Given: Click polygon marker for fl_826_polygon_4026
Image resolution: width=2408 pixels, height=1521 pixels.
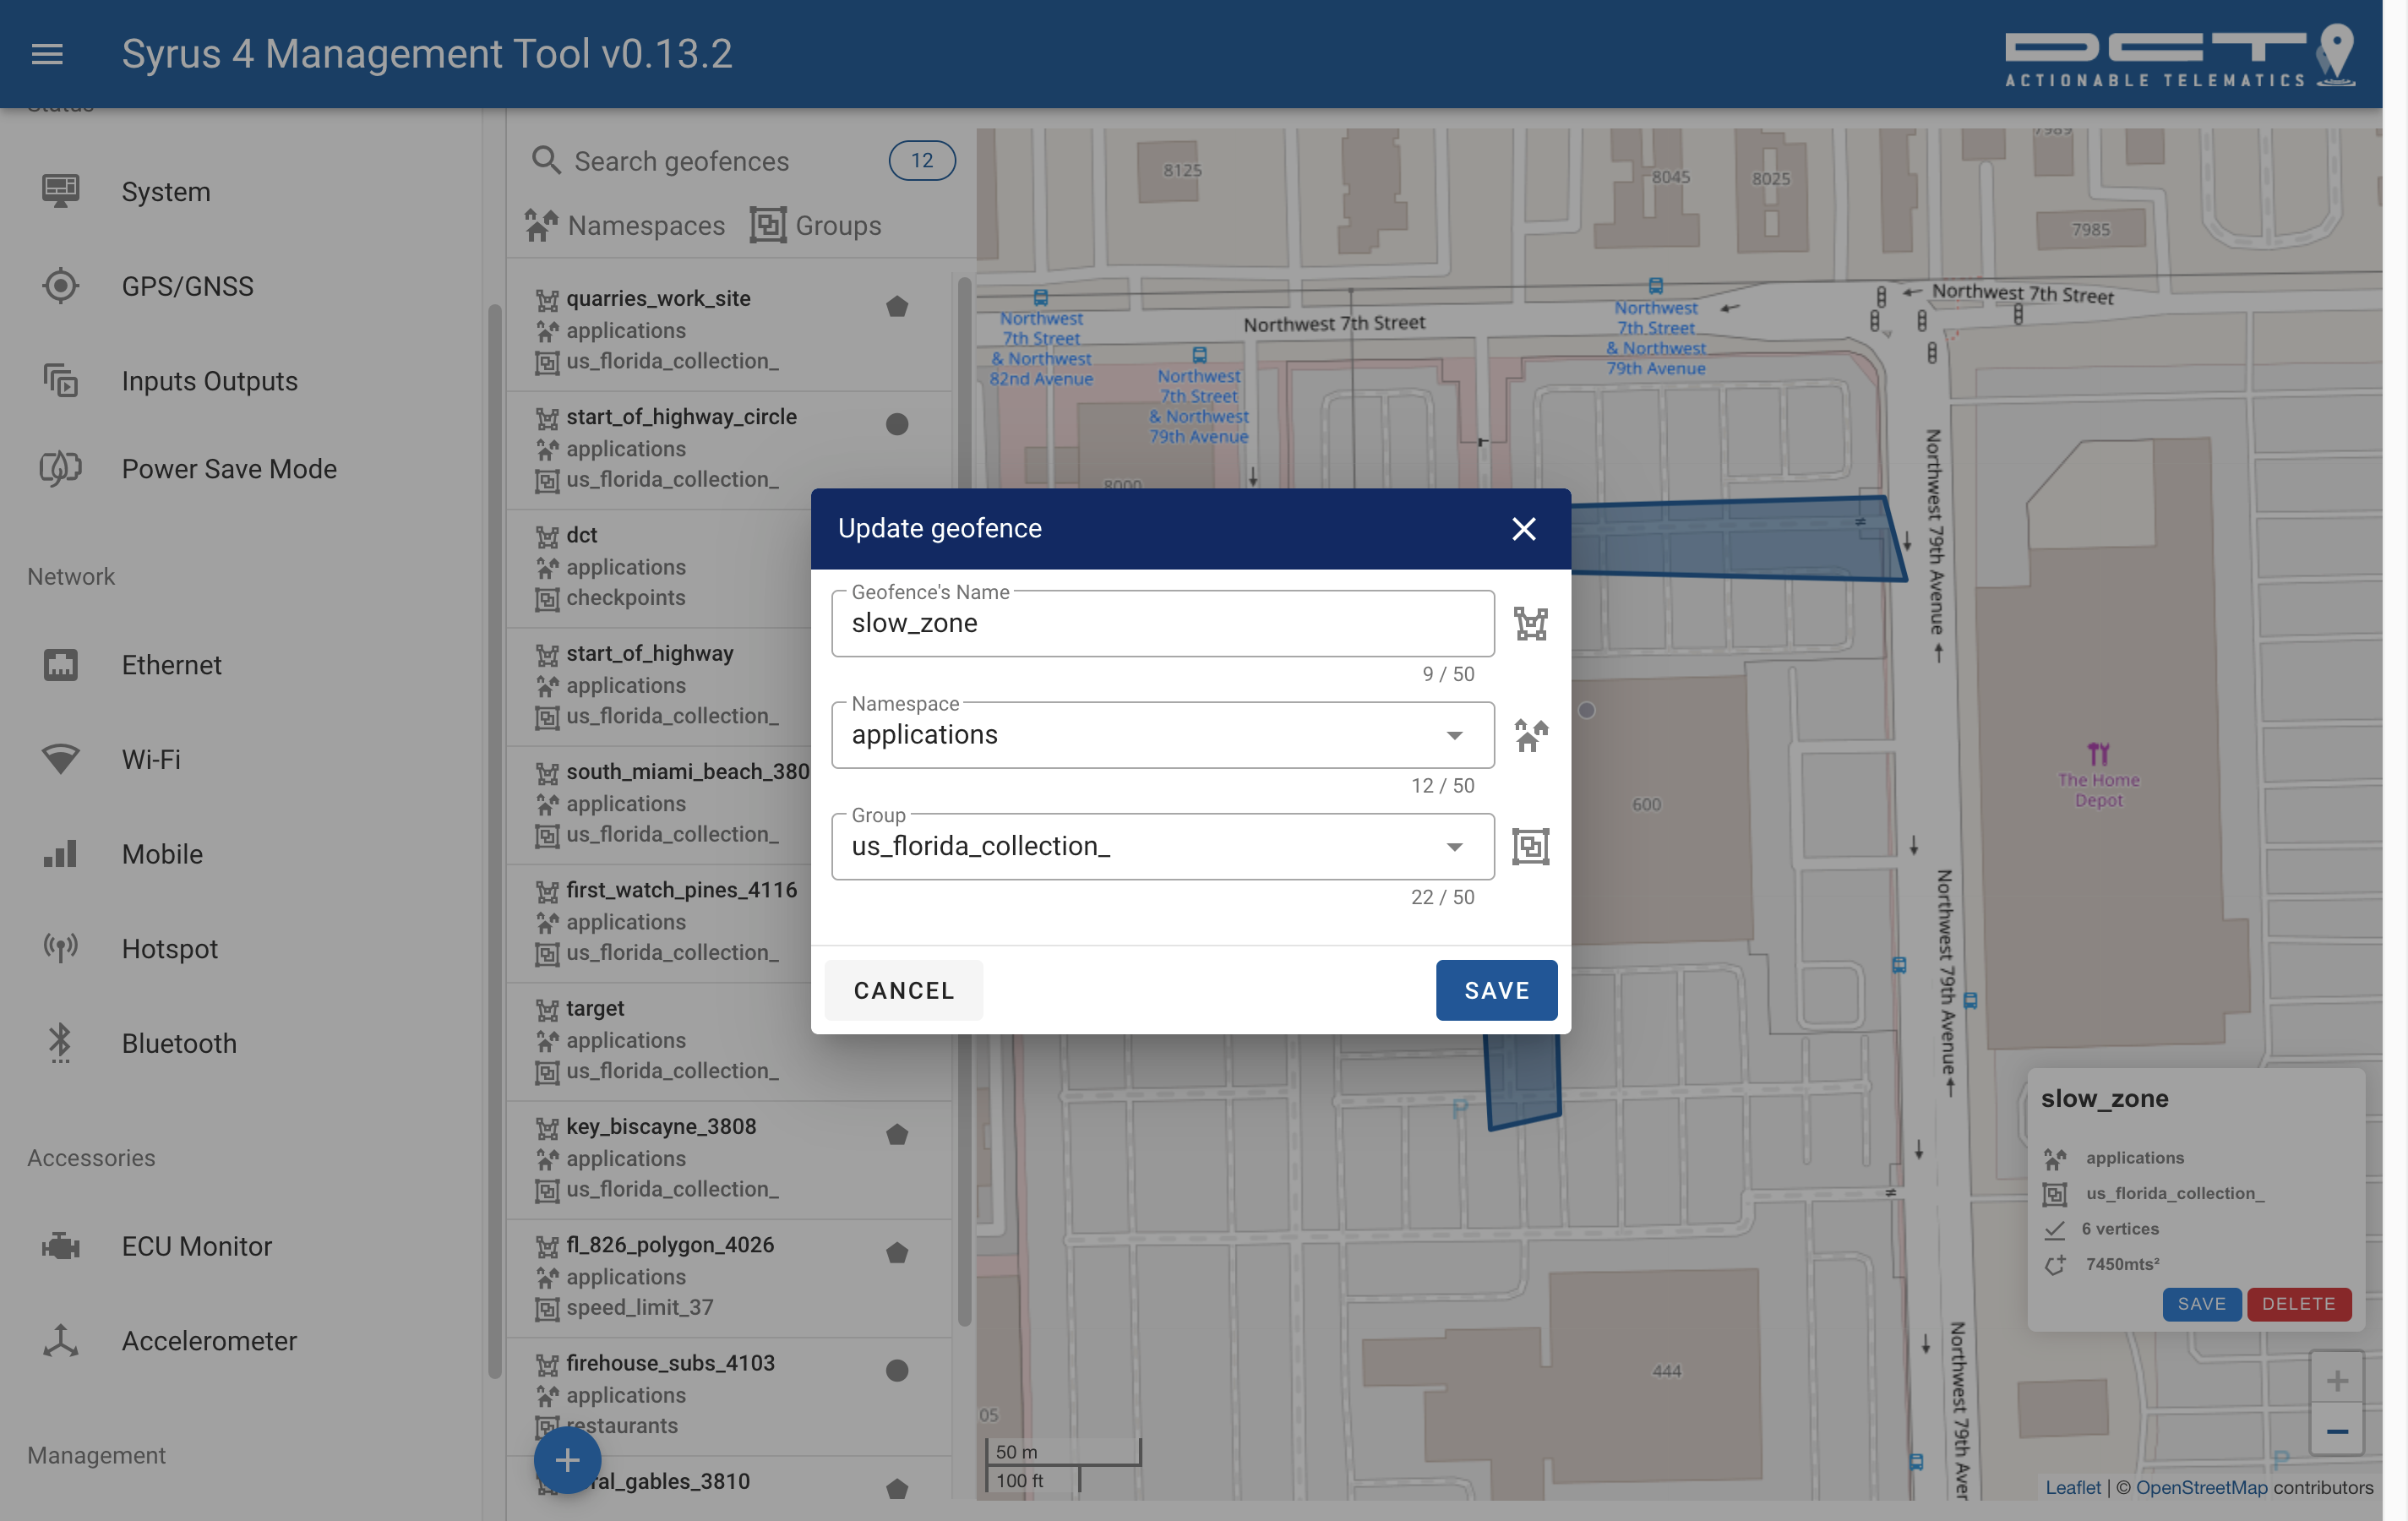Looking at the screenshot, I should tap(897, 1253).
